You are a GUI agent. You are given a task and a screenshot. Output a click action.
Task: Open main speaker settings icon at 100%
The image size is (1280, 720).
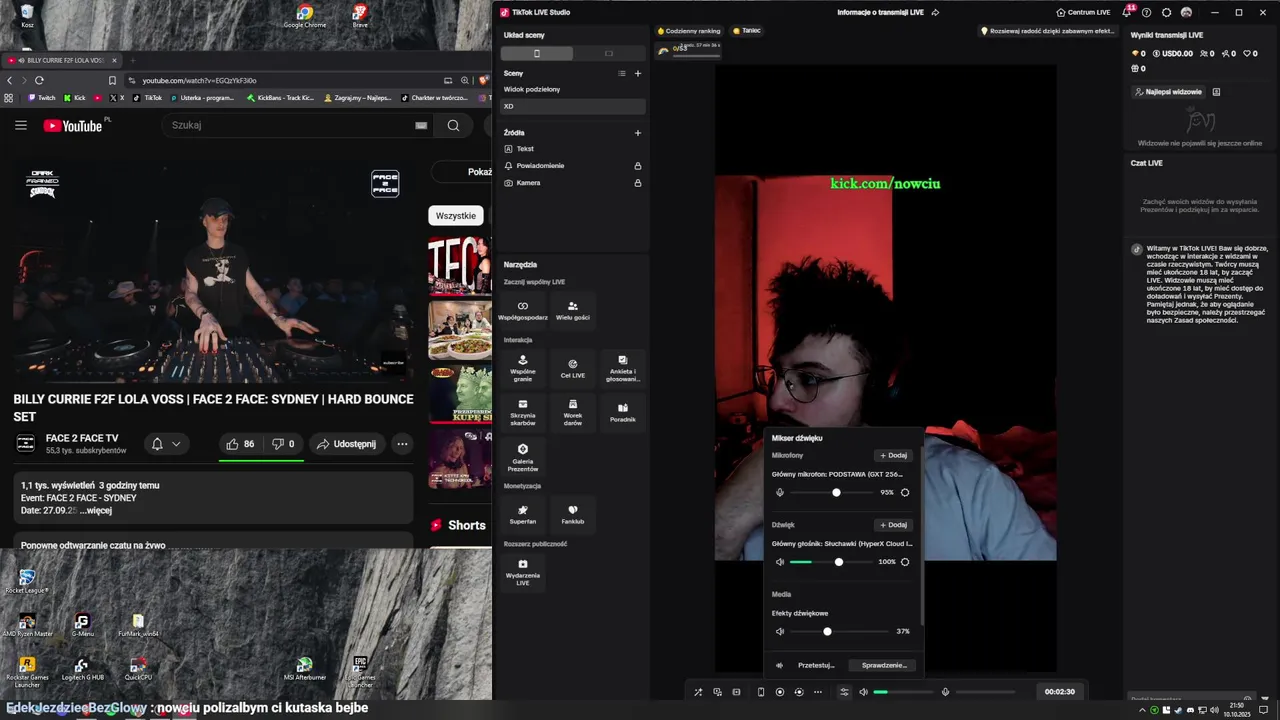[x=905, y=562]
